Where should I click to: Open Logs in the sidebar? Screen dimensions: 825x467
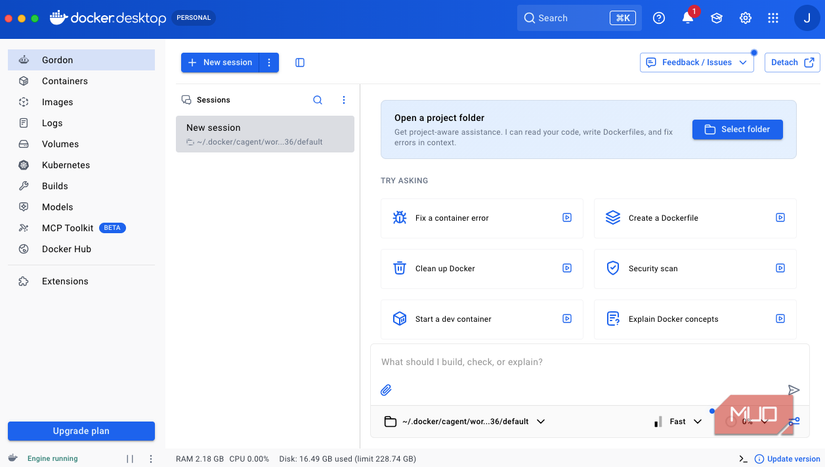pos(81,123)
